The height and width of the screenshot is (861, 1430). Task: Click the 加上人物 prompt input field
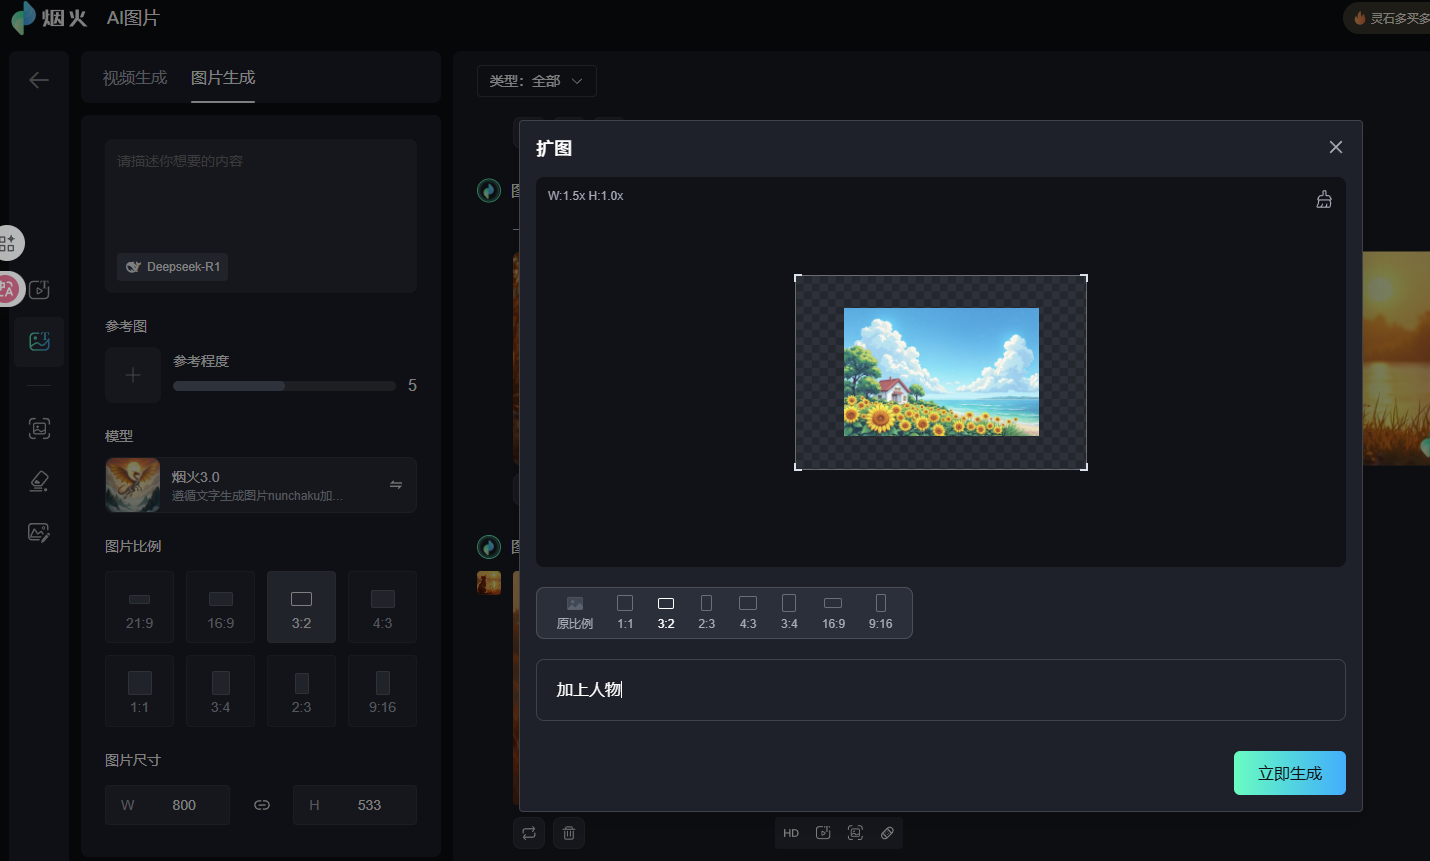(x=940, y=690)
